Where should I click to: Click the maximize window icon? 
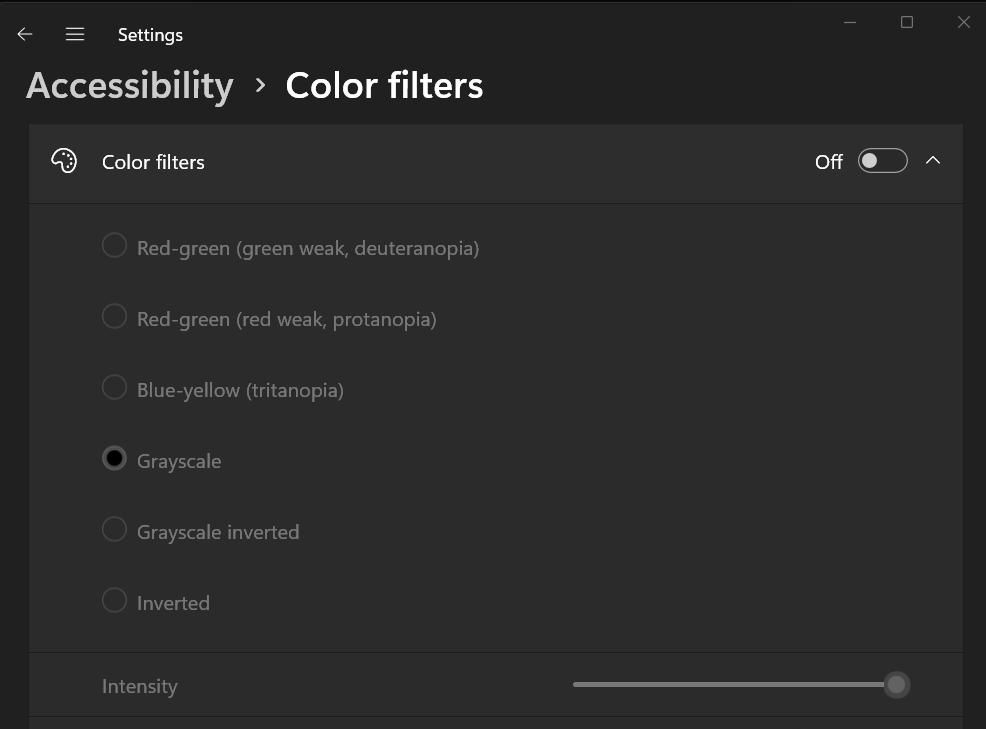[906, 21]
